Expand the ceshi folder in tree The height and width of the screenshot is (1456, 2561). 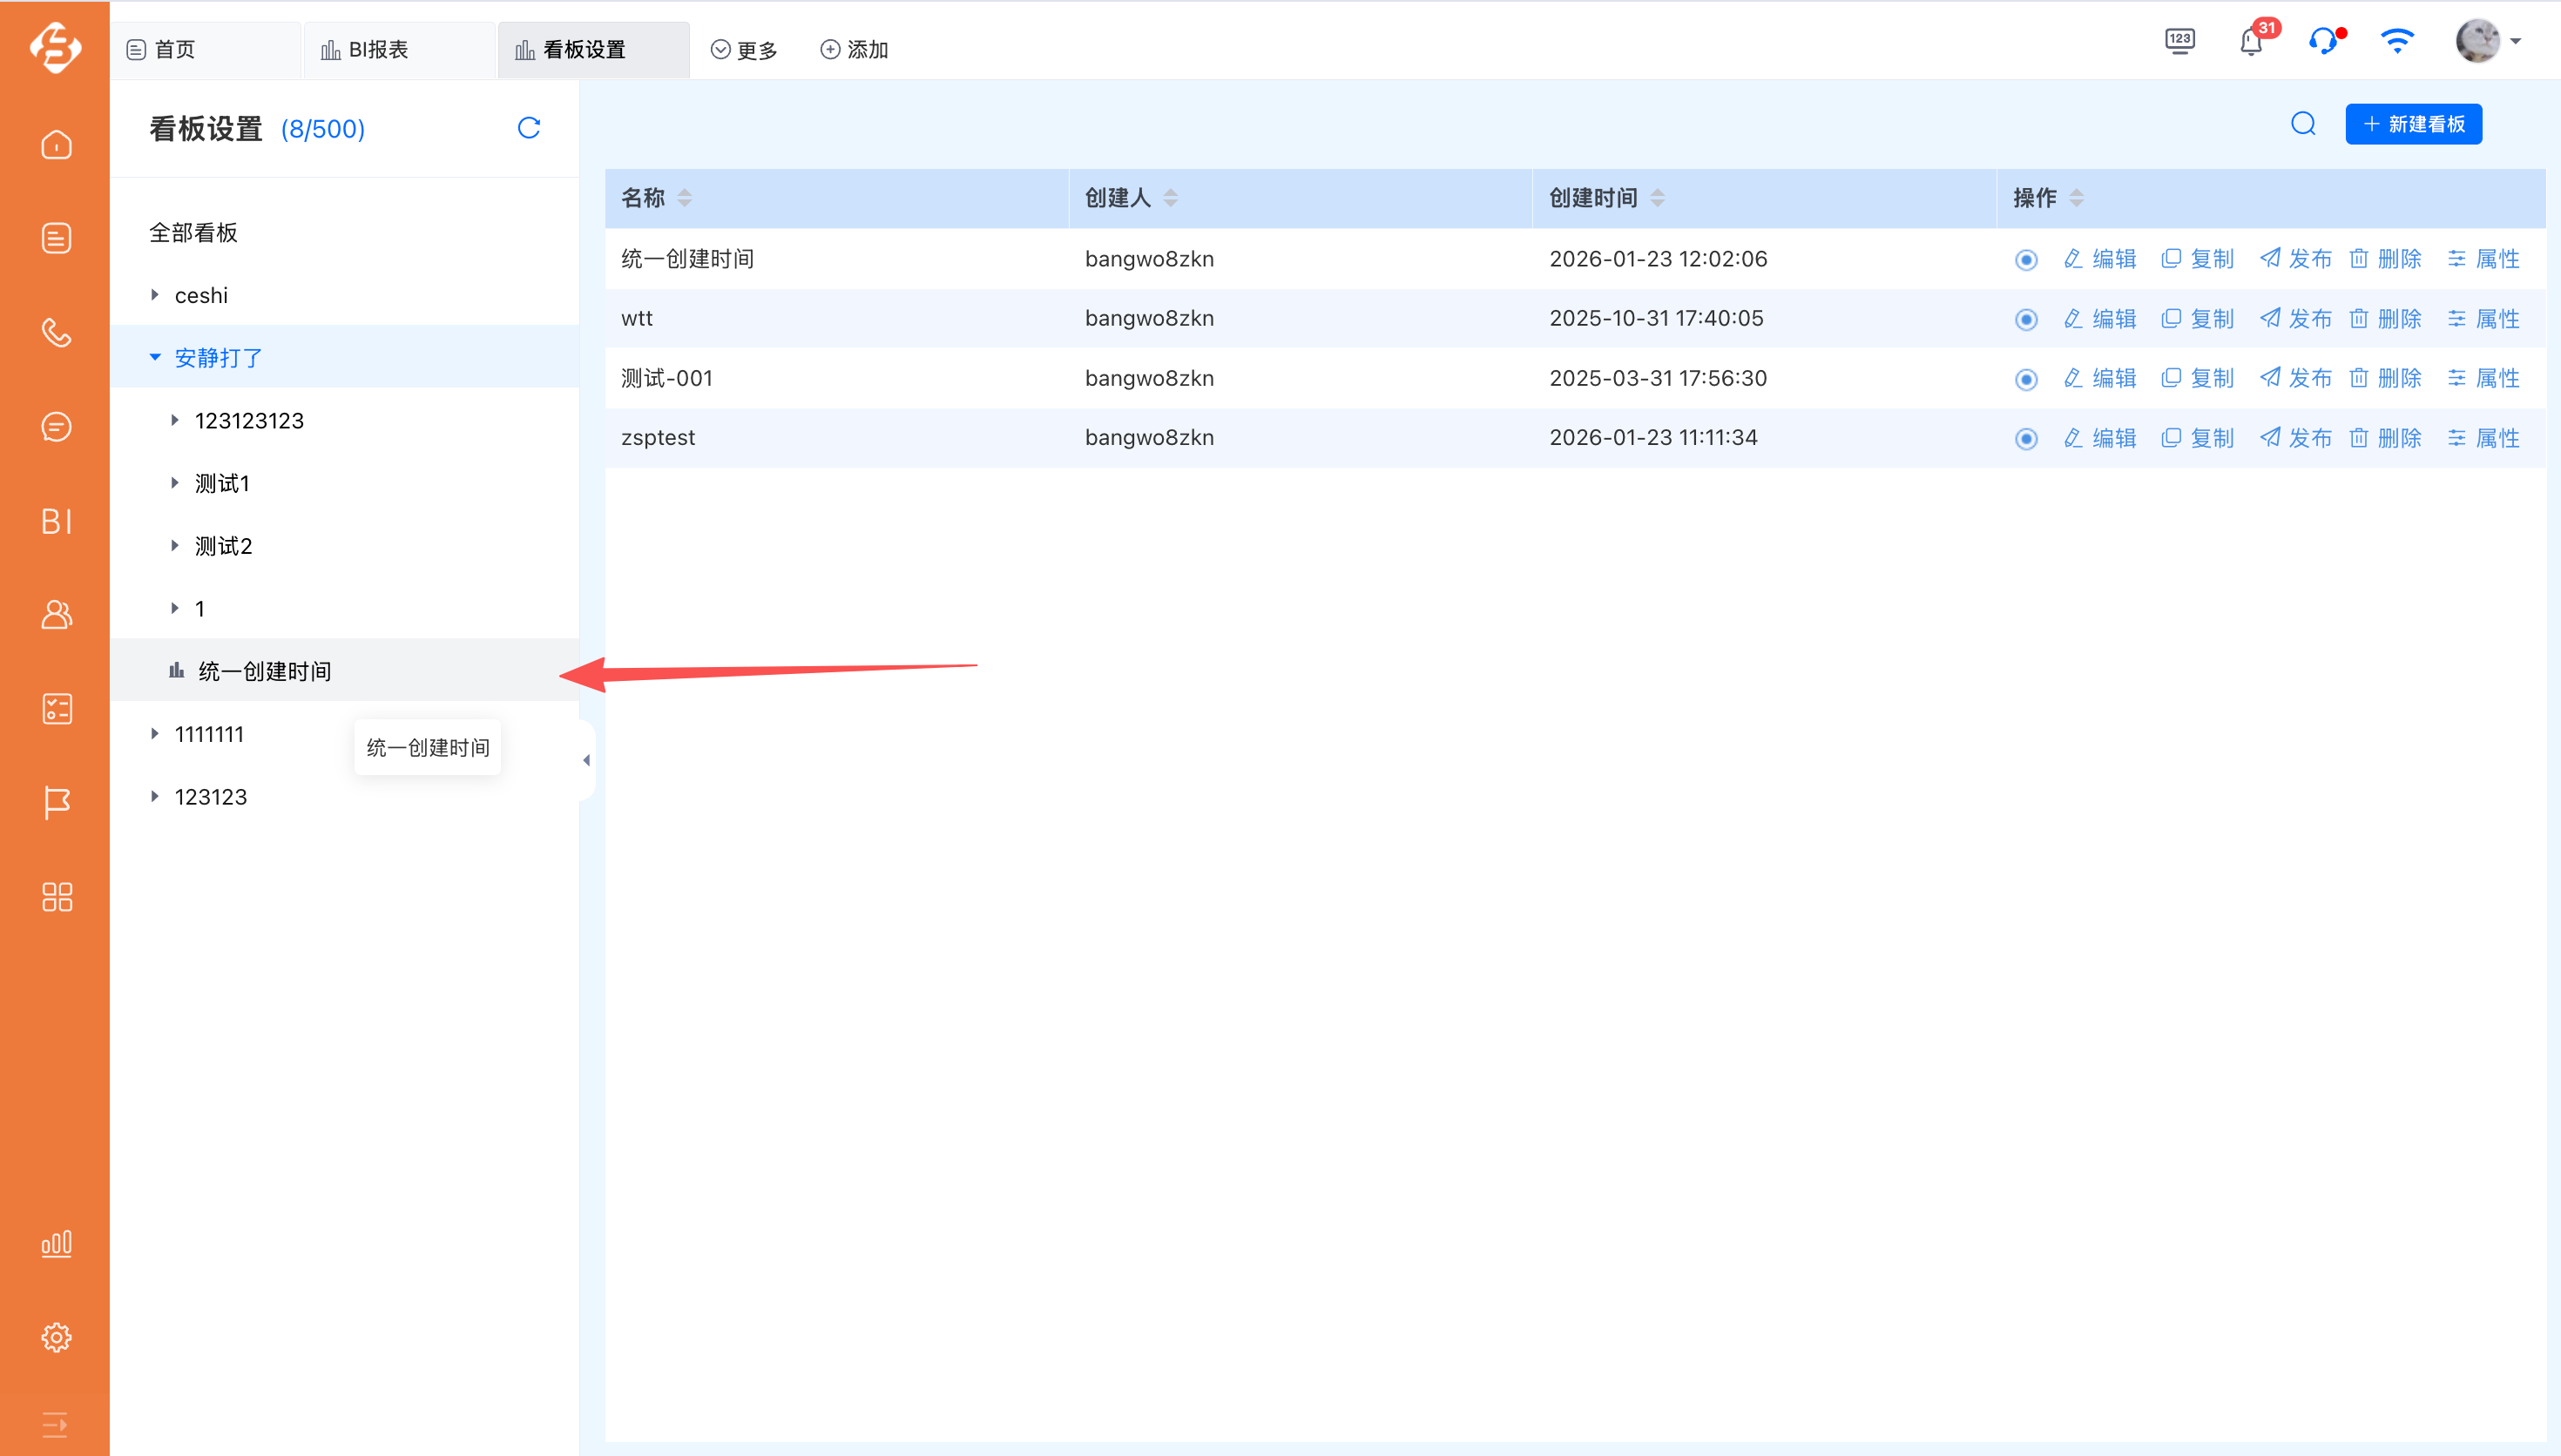pos(155,295)
